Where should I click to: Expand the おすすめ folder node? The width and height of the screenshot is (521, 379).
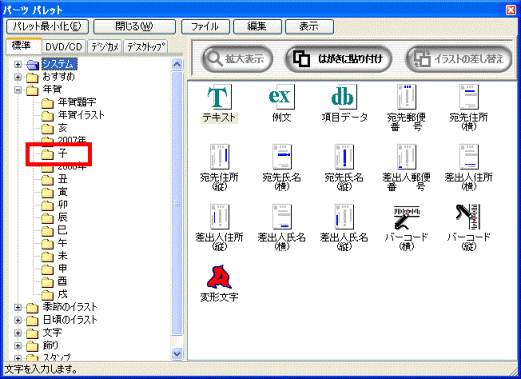tap(18, 77)
